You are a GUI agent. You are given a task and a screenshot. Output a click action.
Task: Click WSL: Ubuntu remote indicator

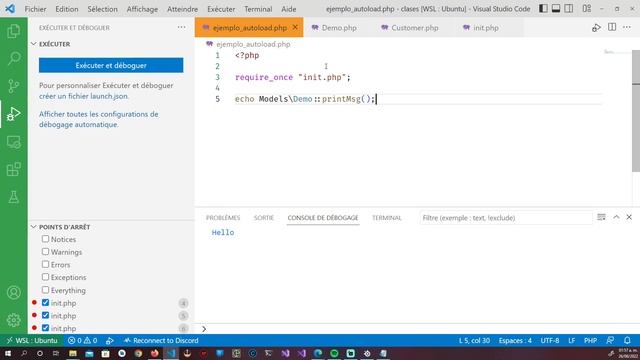[x=31, y=340]
